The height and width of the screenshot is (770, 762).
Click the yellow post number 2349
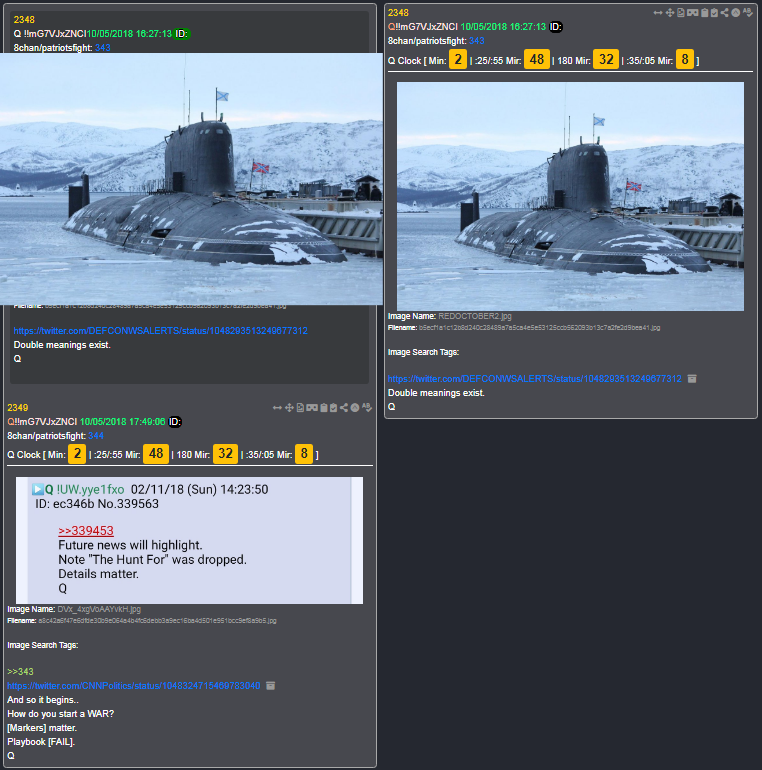pos(18,408)
